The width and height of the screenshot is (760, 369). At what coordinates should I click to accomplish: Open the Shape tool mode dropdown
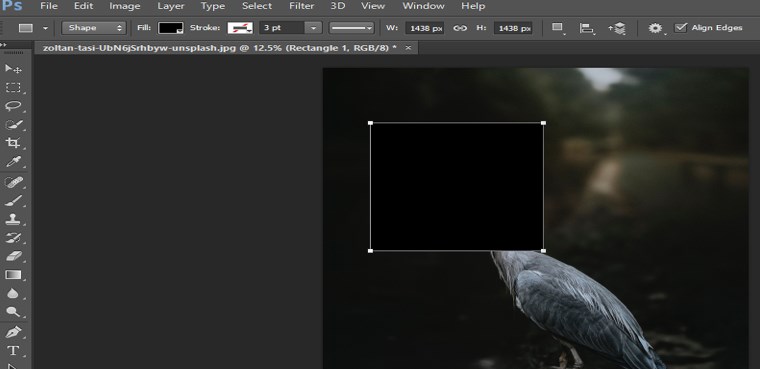[x=94, y=28]
